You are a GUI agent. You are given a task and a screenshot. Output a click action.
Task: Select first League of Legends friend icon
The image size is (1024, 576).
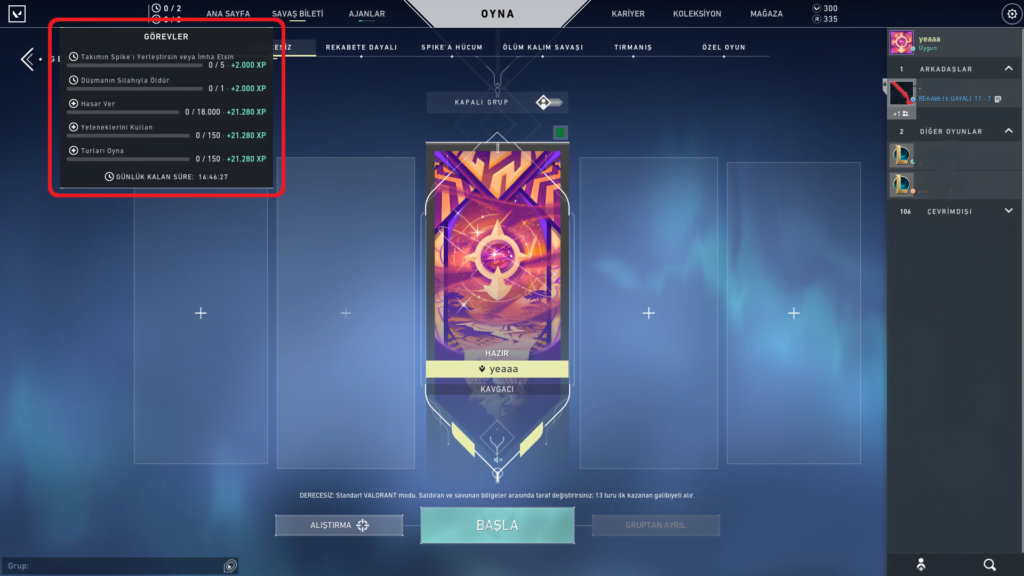click(901, 155)
